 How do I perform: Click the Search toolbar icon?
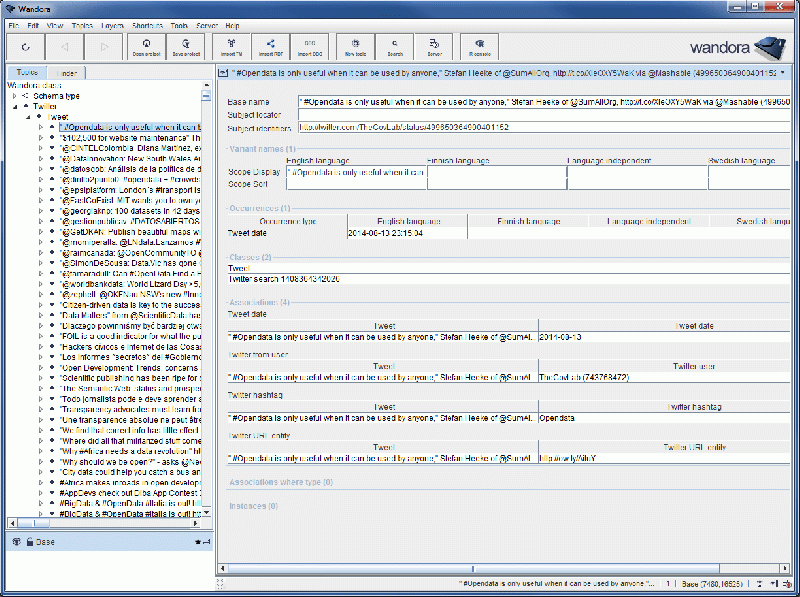coord(396,47)
